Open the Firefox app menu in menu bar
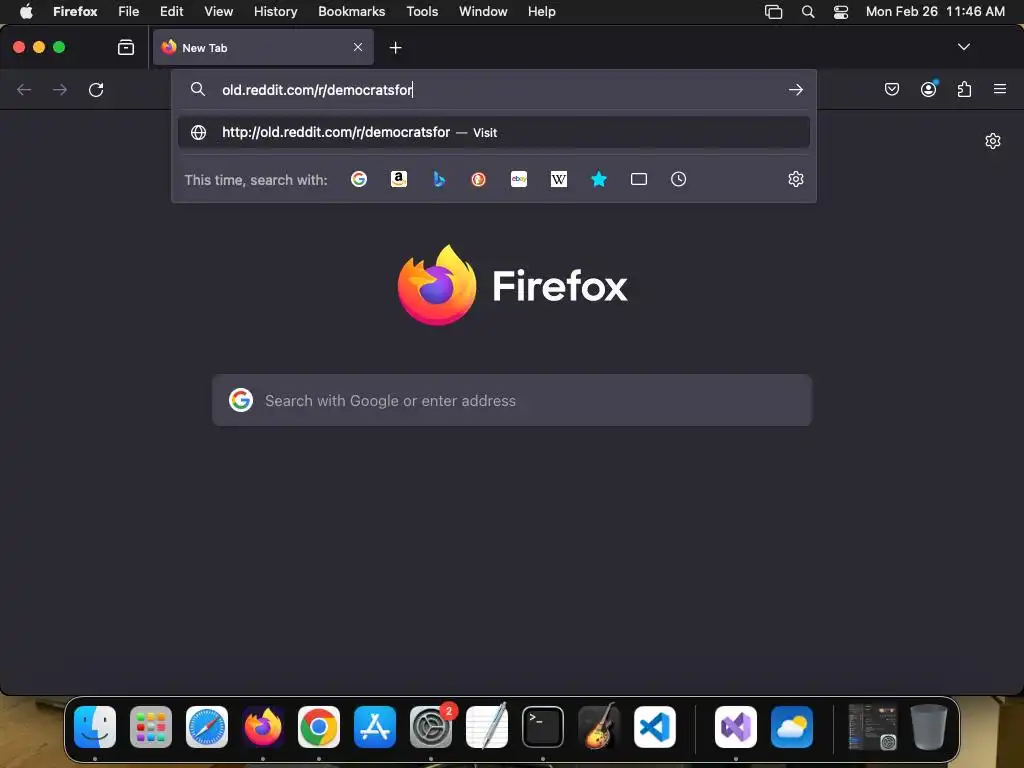Image resolution: width=1024 pixels, height=768 pixels. click(75, 12)
